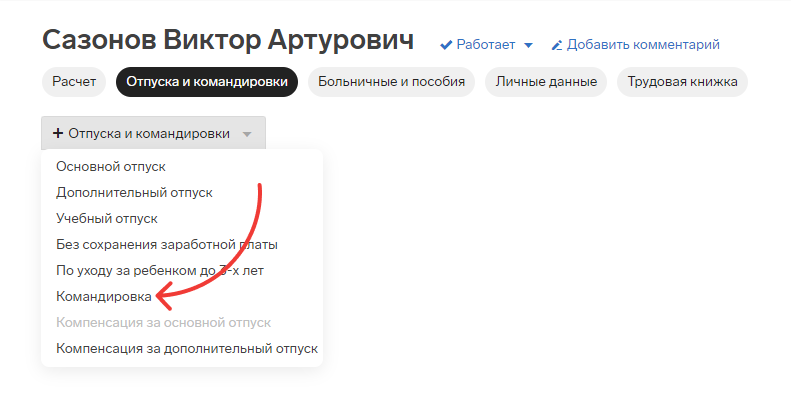Click the Командировка menu item
The width and height of the screenshot is (791, 396).
[103, 297]
